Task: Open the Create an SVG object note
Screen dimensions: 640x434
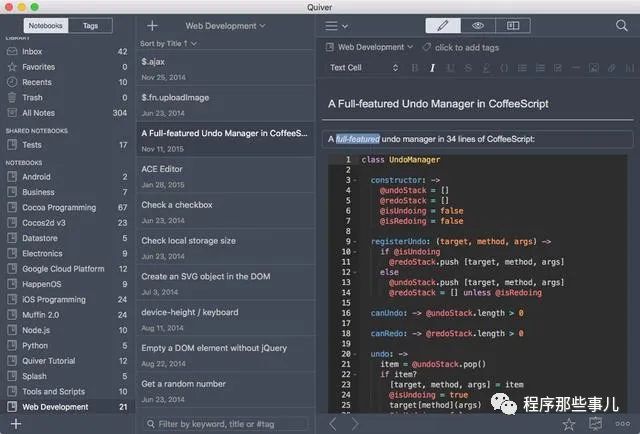Action: pyautogui.click(x=225, y=284)
